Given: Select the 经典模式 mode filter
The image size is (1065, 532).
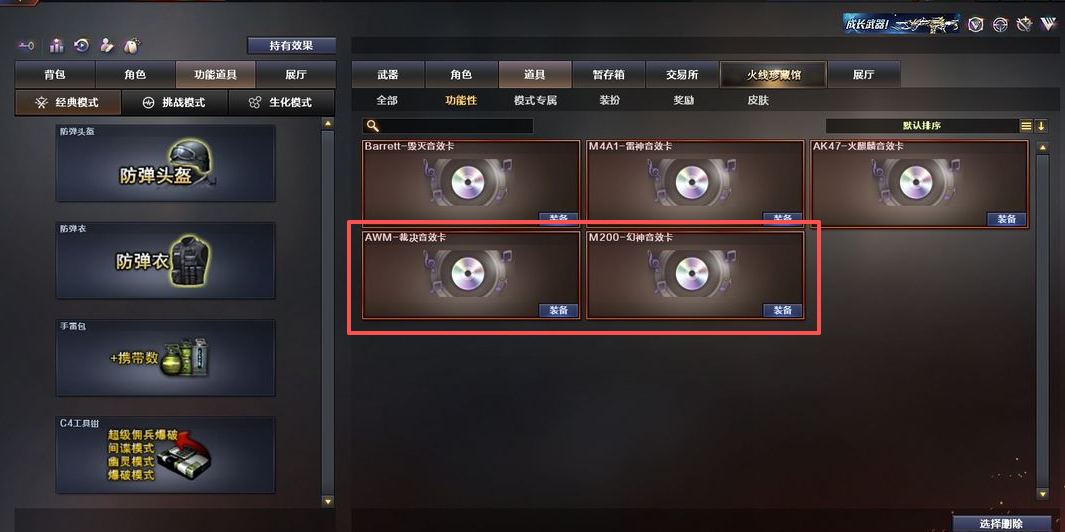Looking at the screenshot, I should tap(68, 103).
